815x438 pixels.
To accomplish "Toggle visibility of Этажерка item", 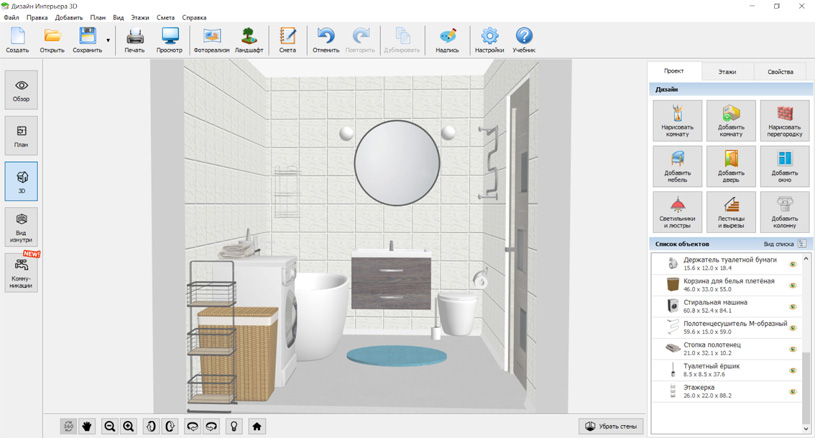I will [x=793, y=391].
